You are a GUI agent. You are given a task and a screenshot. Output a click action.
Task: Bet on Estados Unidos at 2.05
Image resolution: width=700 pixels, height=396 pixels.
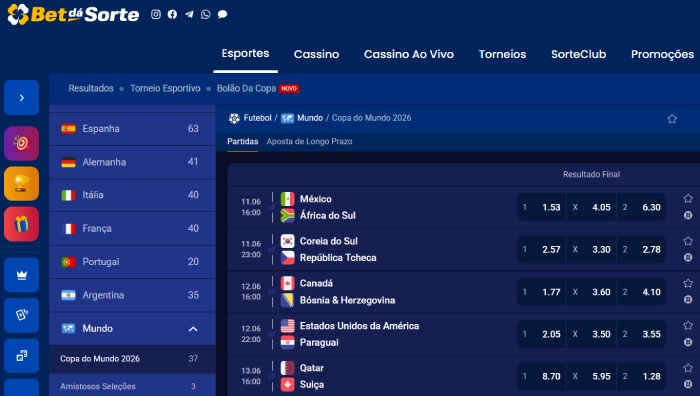pos(541,334)
